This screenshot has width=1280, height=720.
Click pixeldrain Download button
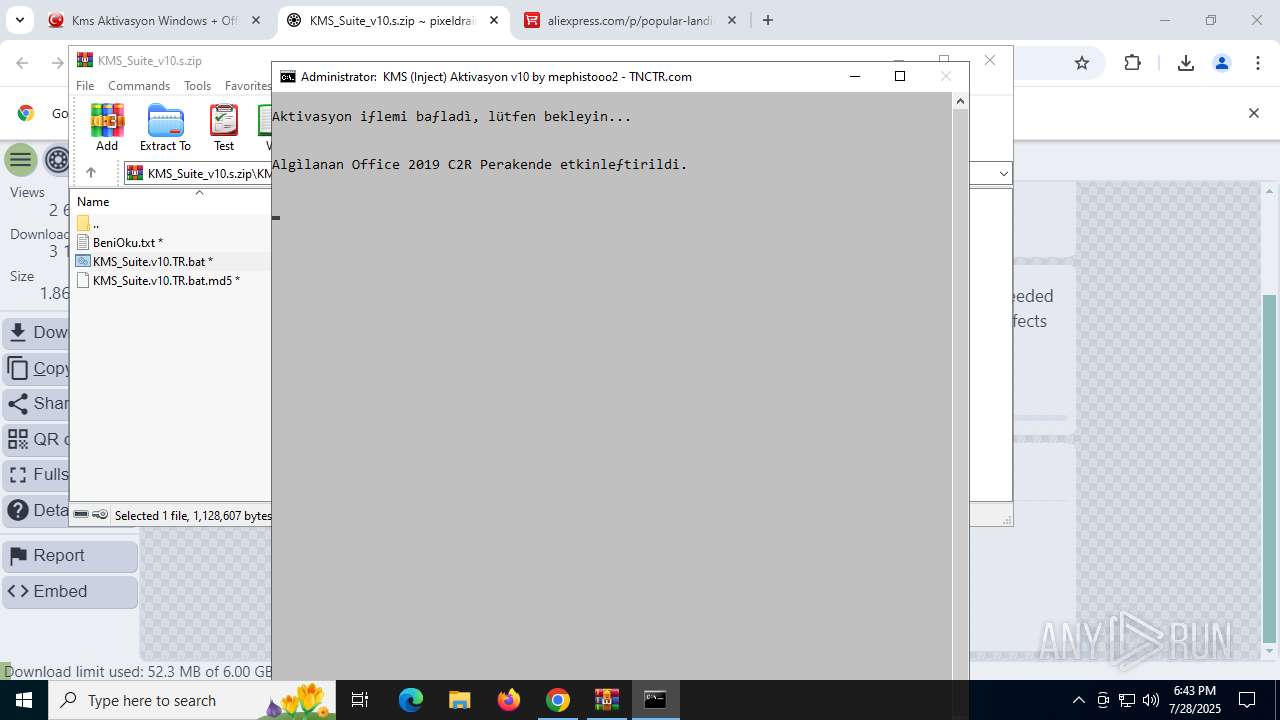tap(37, 332)
